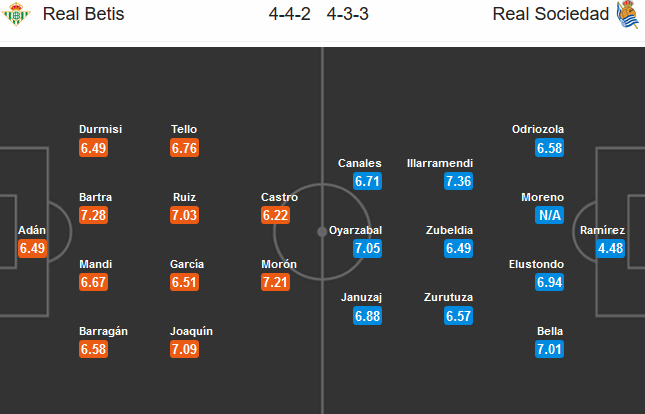Select Moreno's N/A rating badge
This screenshot has height=414, width=645.
(549, 217)
